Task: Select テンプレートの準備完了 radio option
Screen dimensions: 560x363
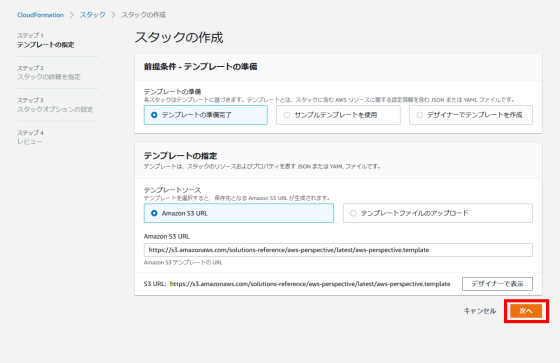Action: (206, 115)
